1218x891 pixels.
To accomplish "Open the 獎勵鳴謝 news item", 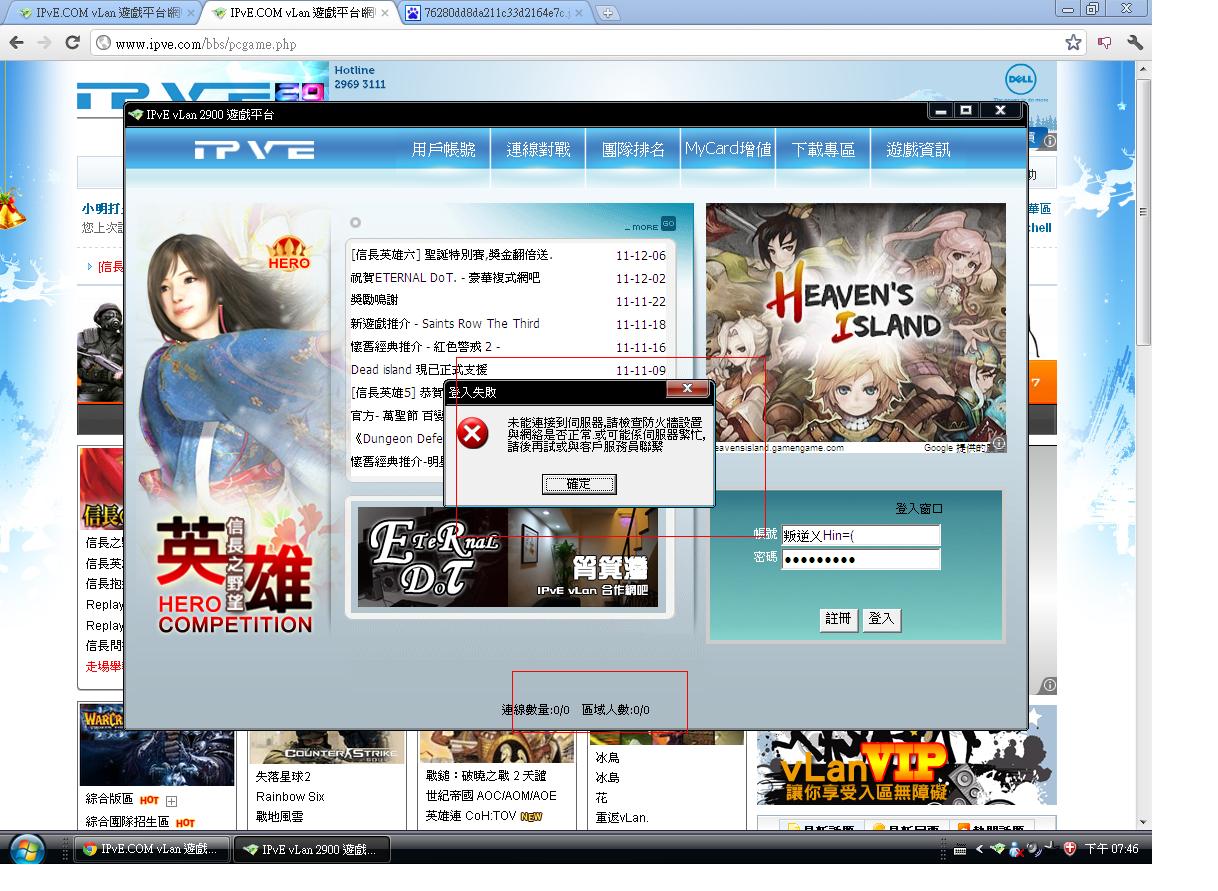I will [374, 301].
